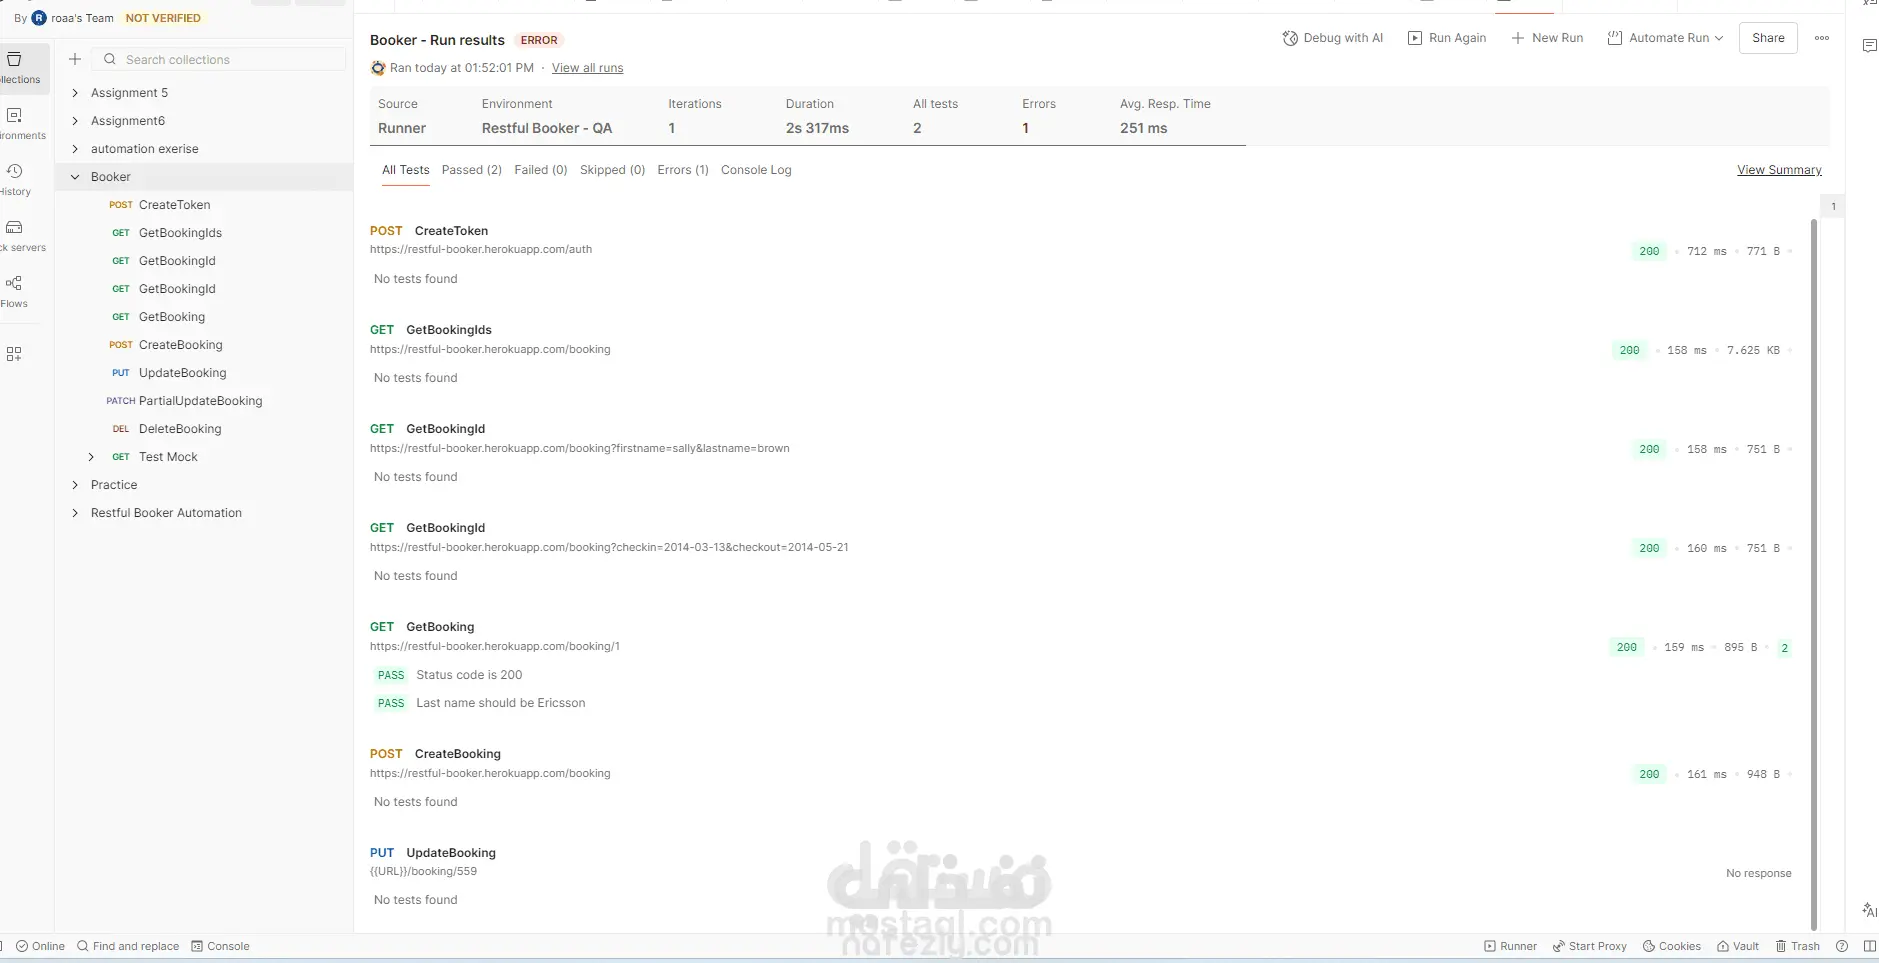The width and height of the screenshot is (1879, 963).
Task: Switch to the Skipped (0) tab
Action: click(613, 170)
